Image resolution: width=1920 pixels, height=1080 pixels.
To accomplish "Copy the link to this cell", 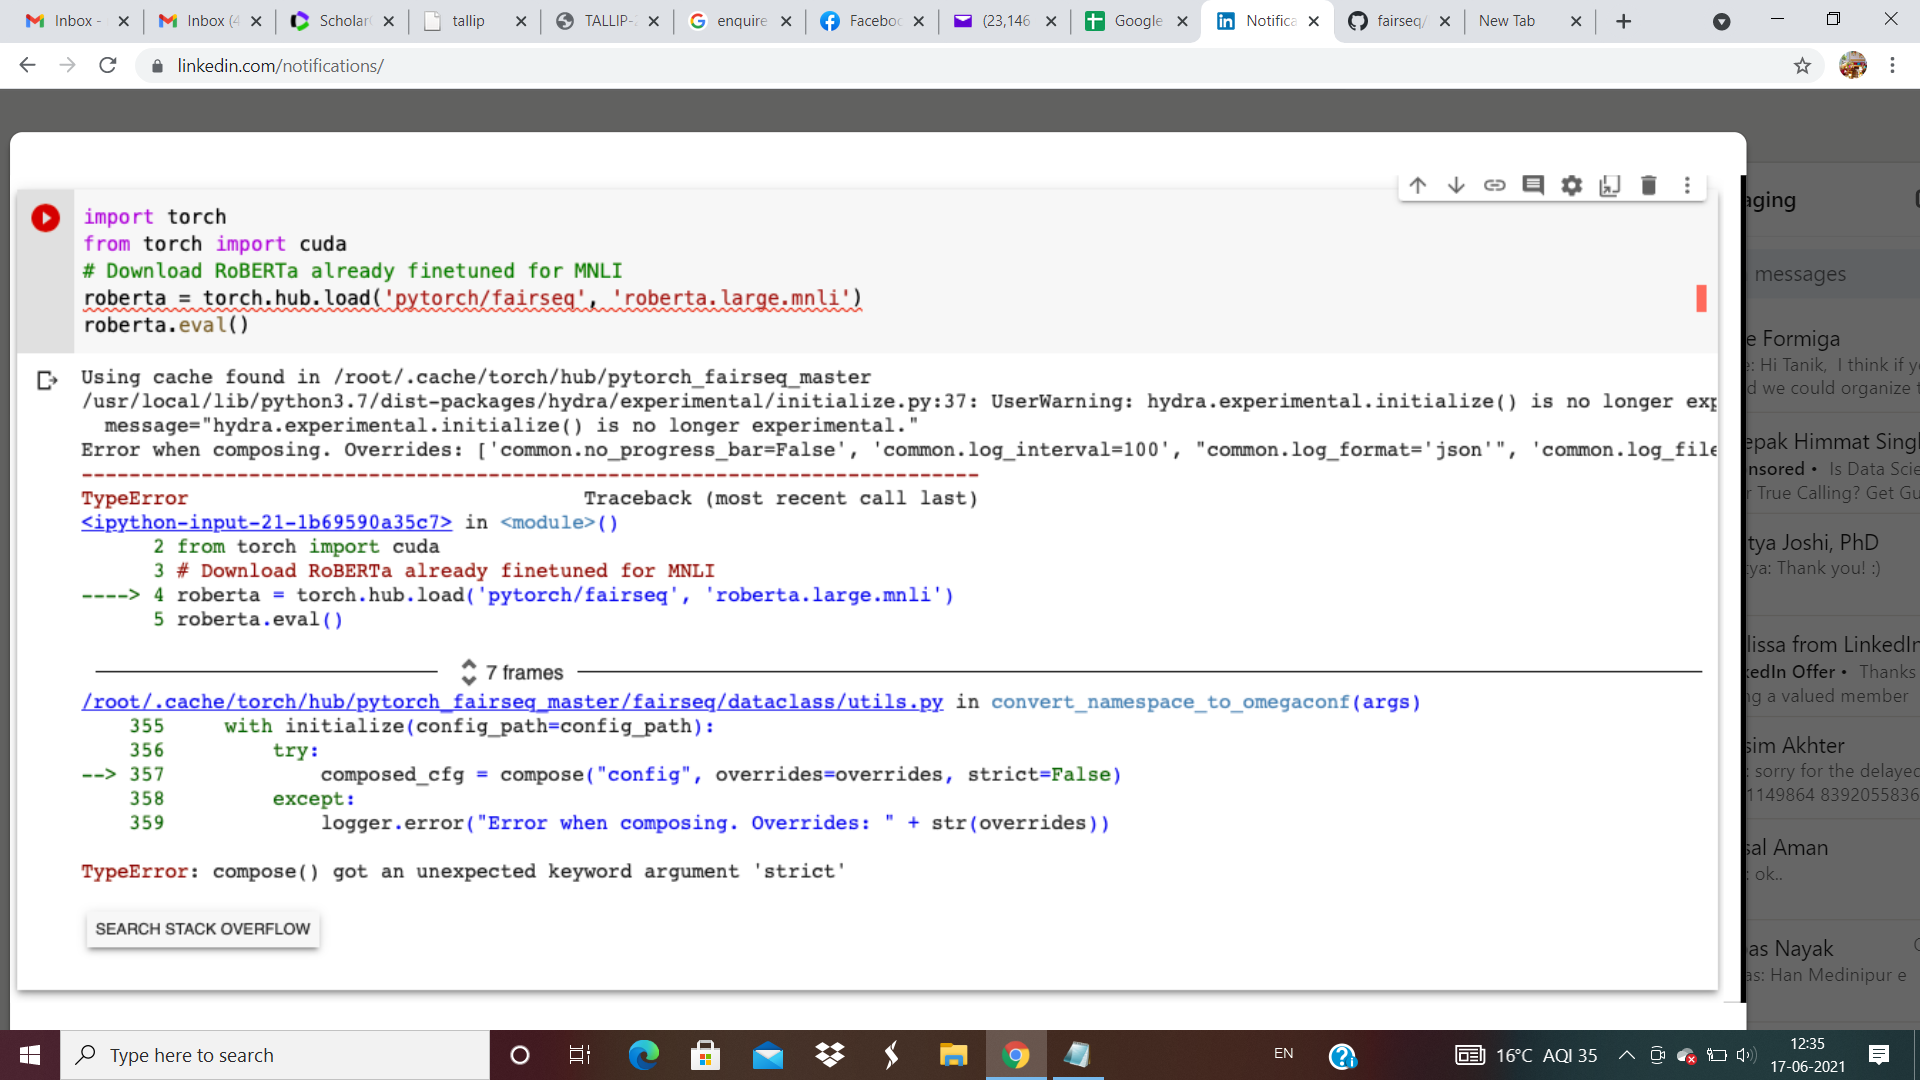I will coord(1494,185).
